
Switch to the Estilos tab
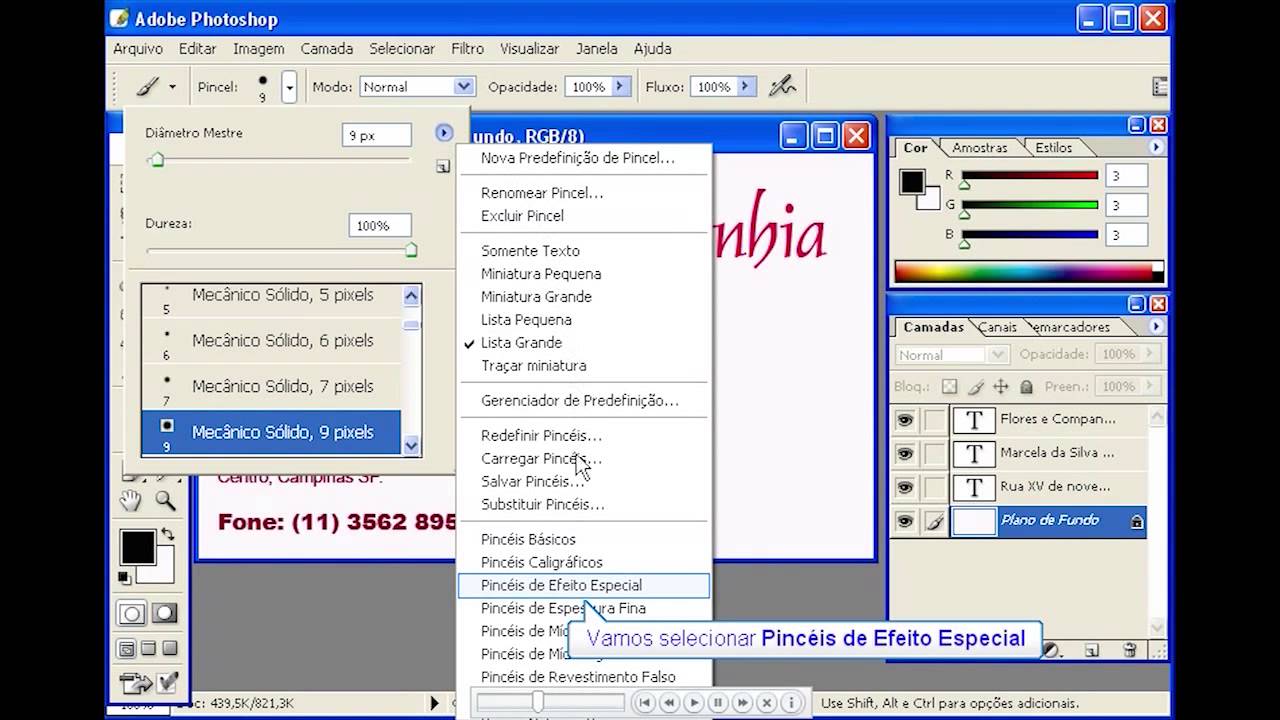coord(1053,147)
